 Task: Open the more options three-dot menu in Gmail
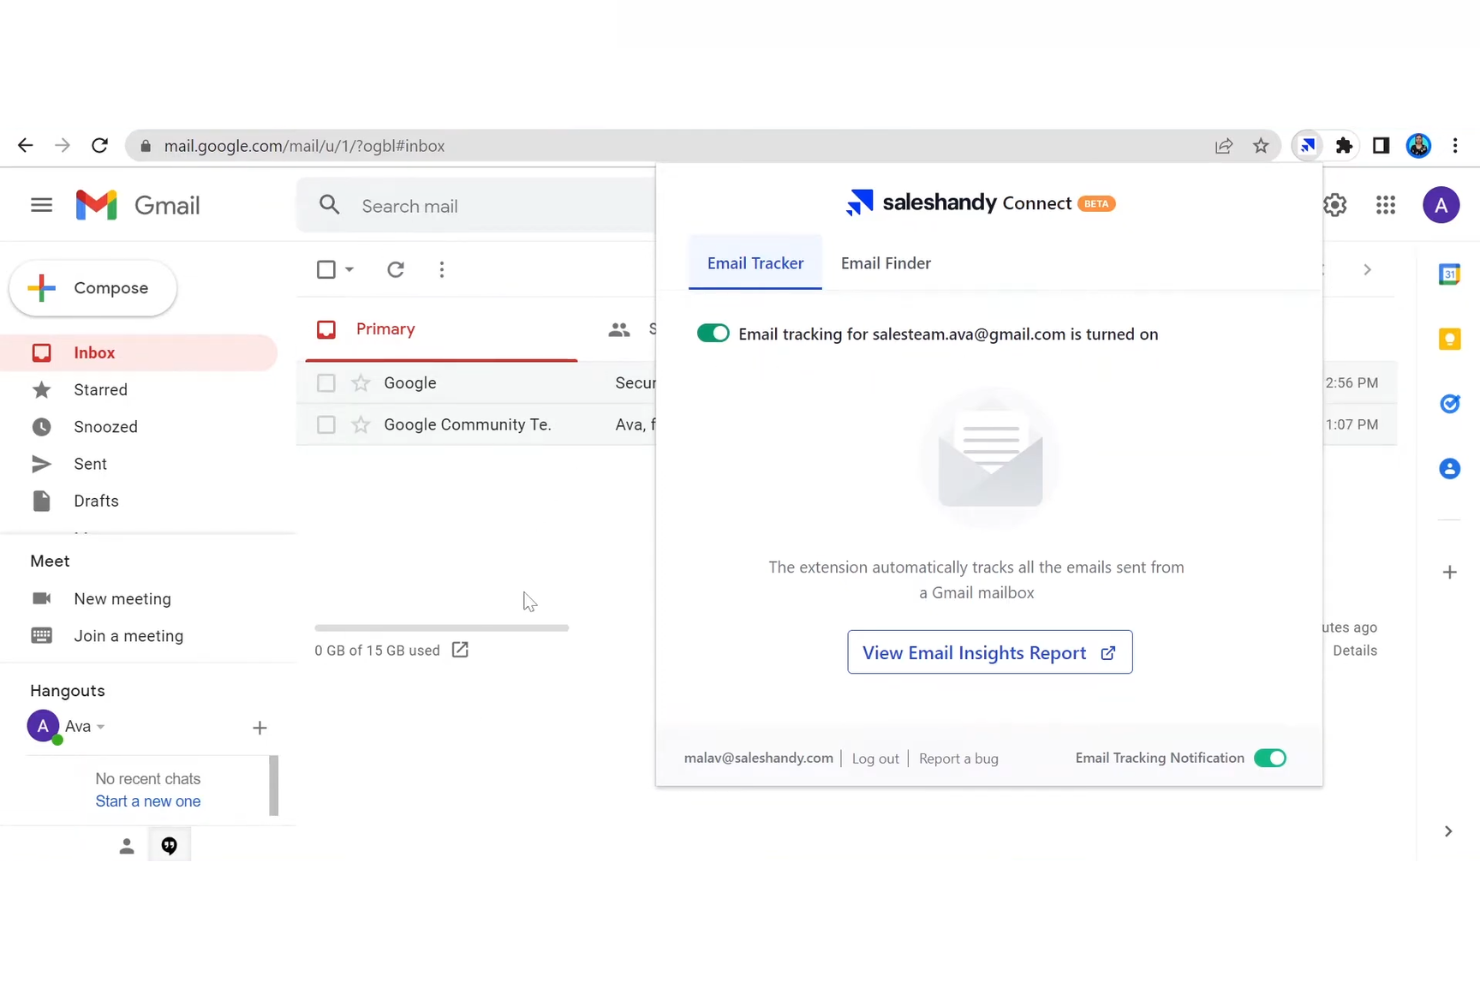pyautogui.click(x=441, y=269)
